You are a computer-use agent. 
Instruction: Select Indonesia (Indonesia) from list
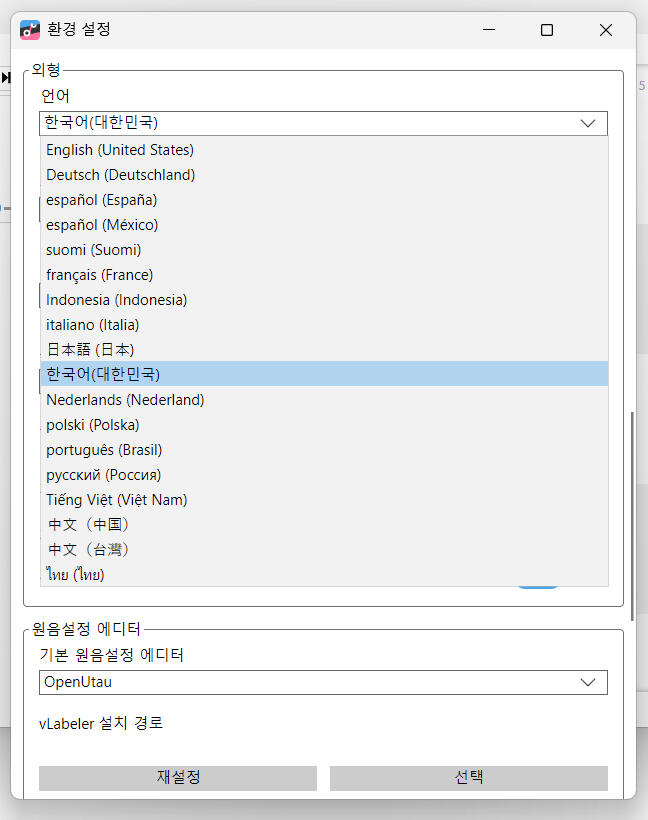pos(117,300)
